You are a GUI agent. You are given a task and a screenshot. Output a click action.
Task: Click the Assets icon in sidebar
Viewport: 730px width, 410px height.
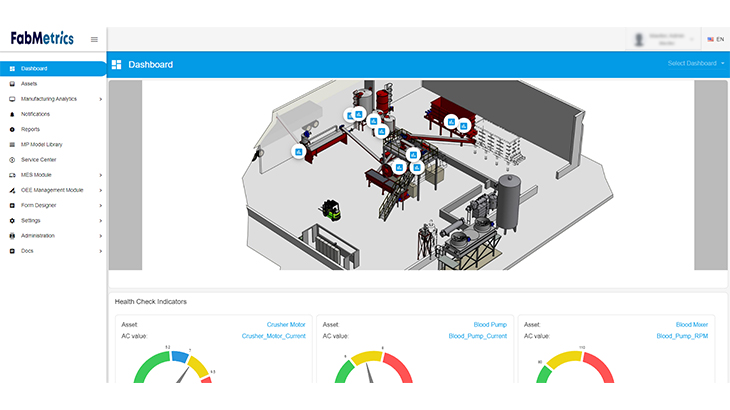tap(12, 84)
